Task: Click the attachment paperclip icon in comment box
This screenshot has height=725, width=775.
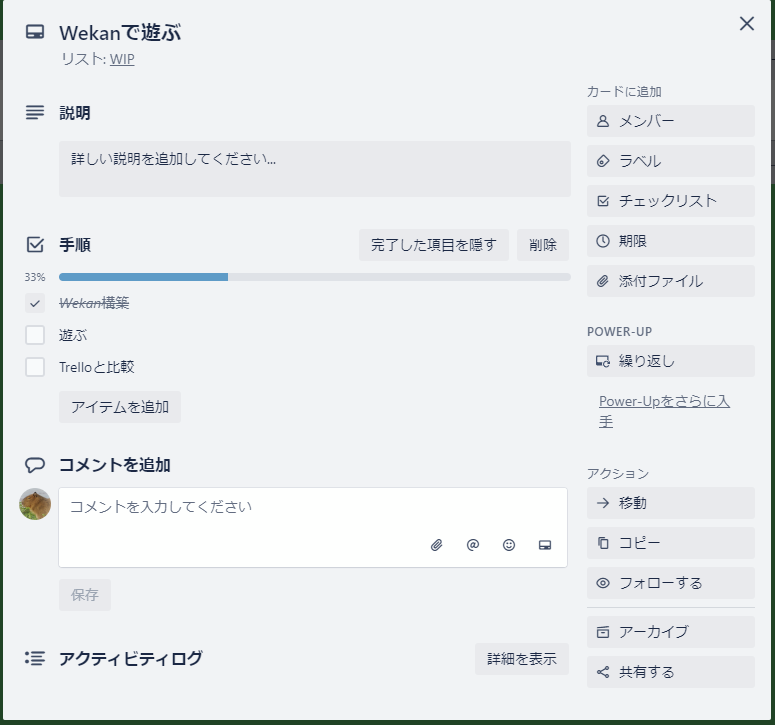Action: coord(436,545)
